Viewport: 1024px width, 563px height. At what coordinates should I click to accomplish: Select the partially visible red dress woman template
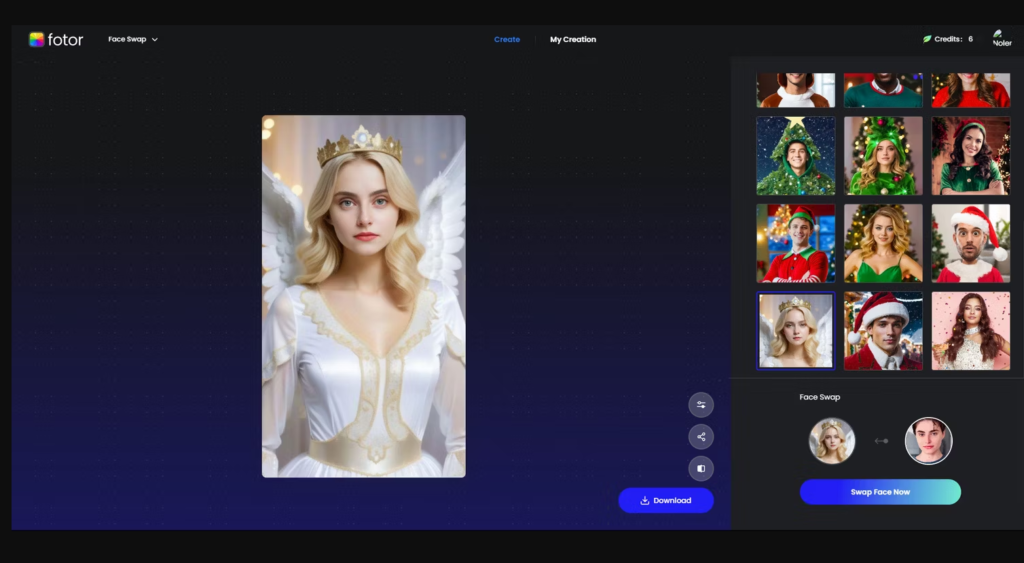(x=970, y=90)
